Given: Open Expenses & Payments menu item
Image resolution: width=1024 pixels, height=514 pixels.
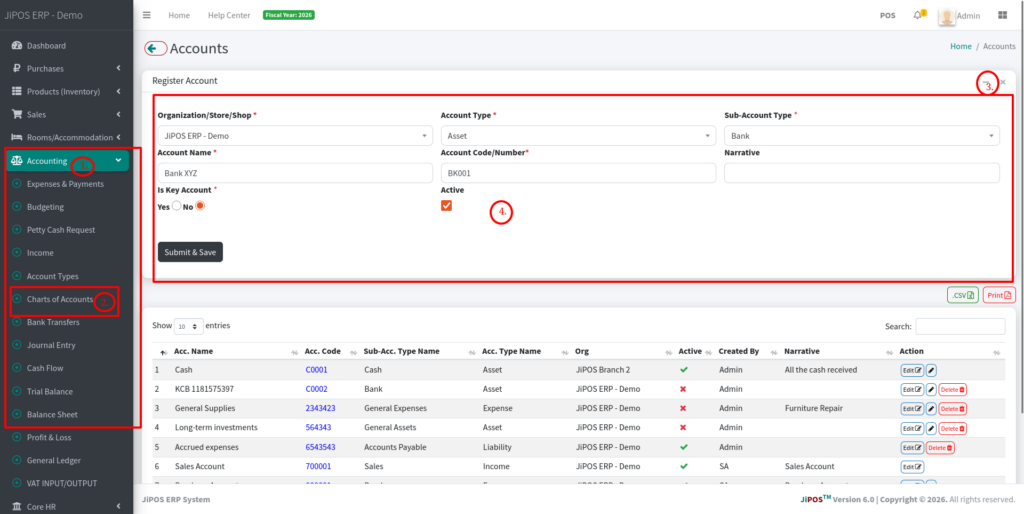Looking at the screenshot, I should click(x=65, y=184).
